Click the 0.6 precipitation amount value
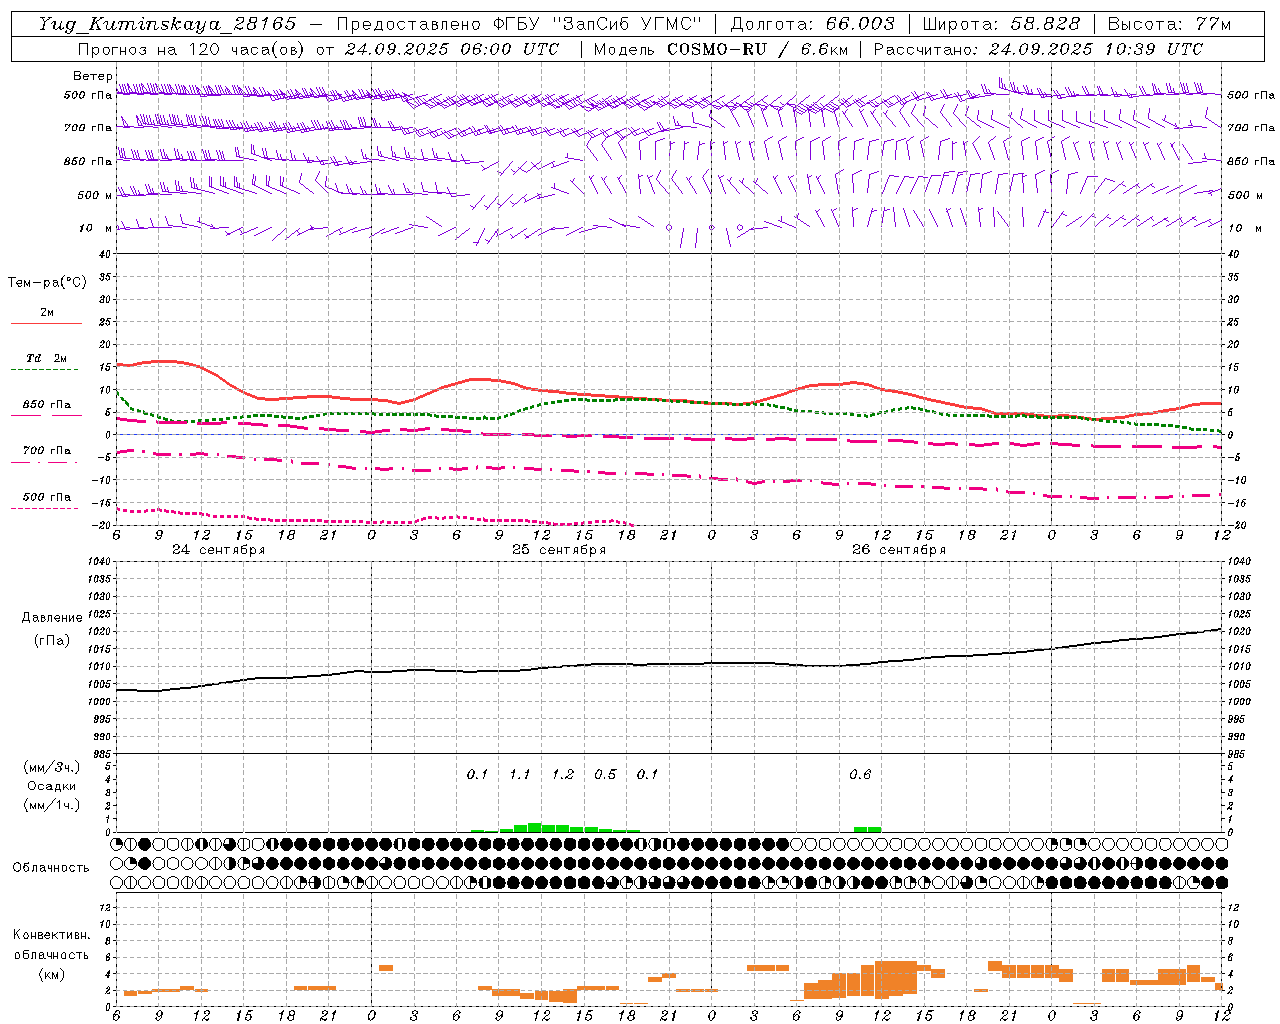The height and width of the screenshot is (1024, 1280). [860, 775]
